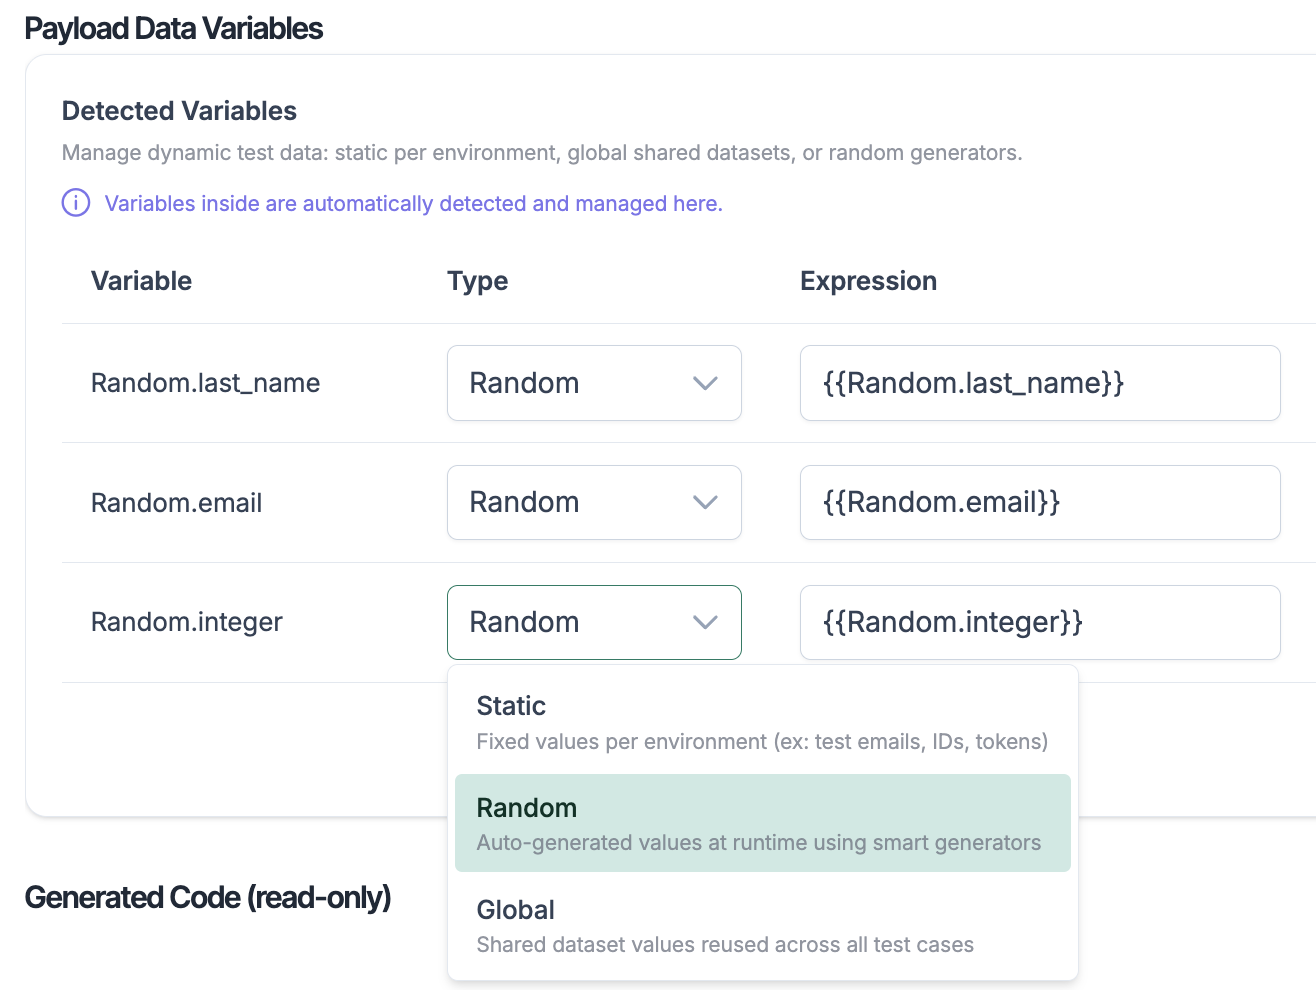Choose the highlighted Random option
The width and height of the screenshot is (1316, 990).
coord(762,823)
